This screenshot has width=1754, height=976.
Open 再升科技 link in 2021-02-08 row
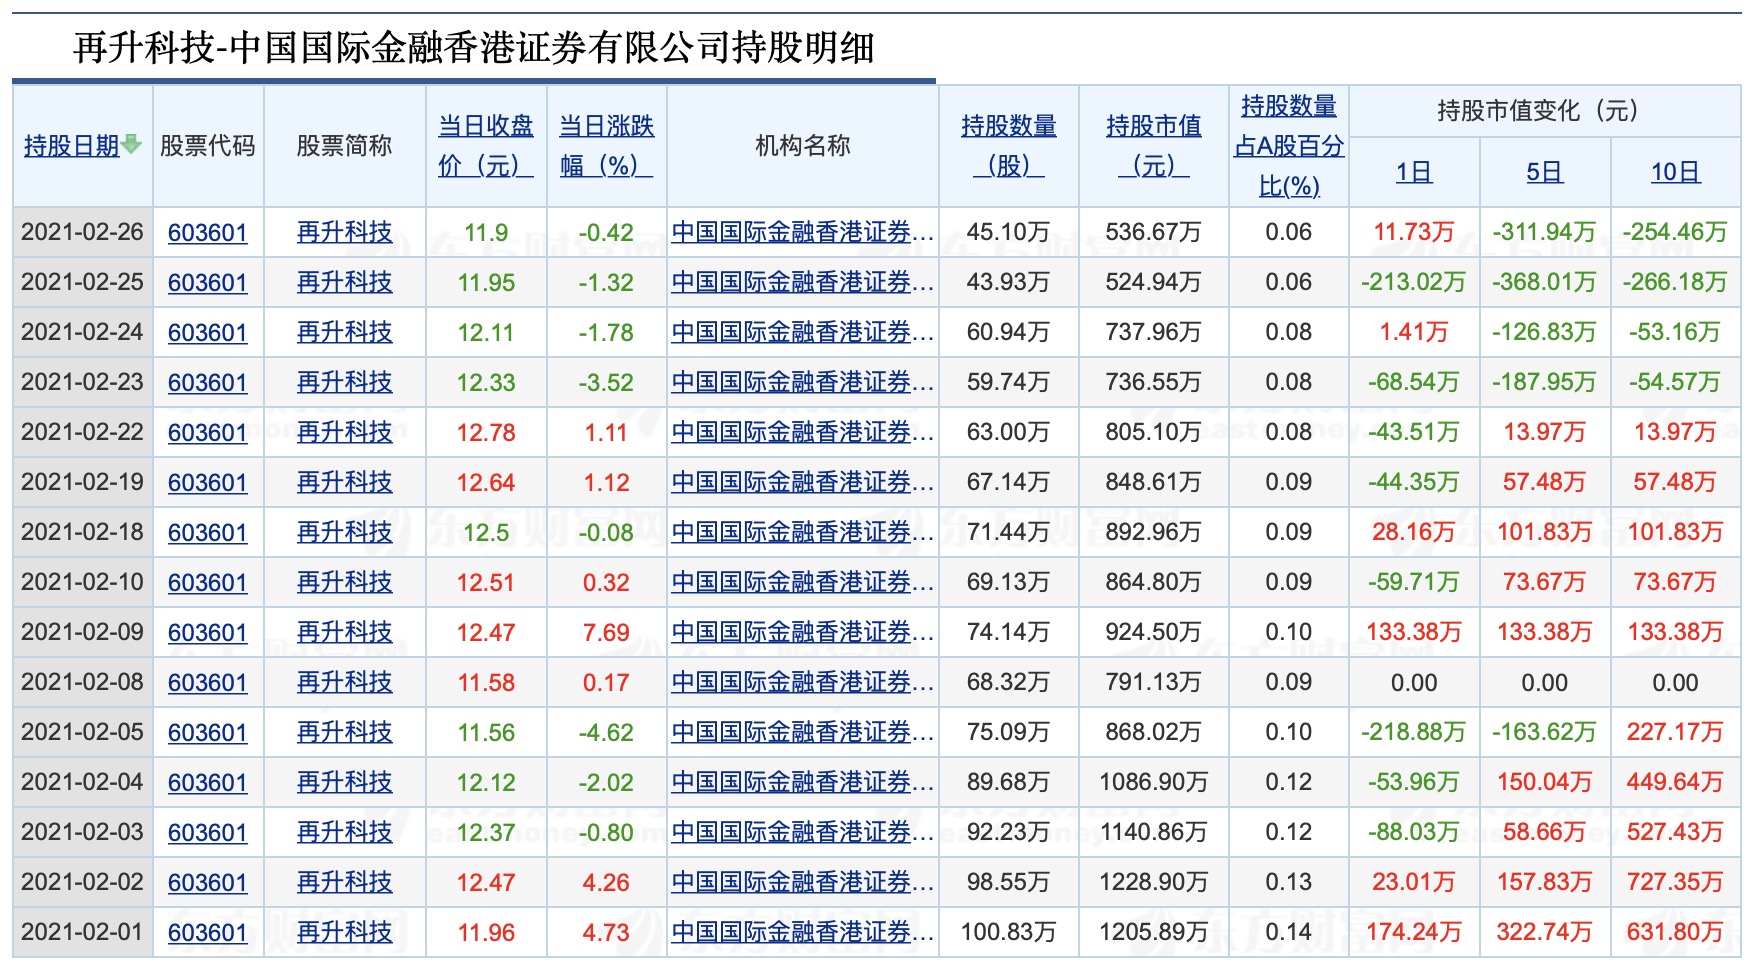pos(345,683)
